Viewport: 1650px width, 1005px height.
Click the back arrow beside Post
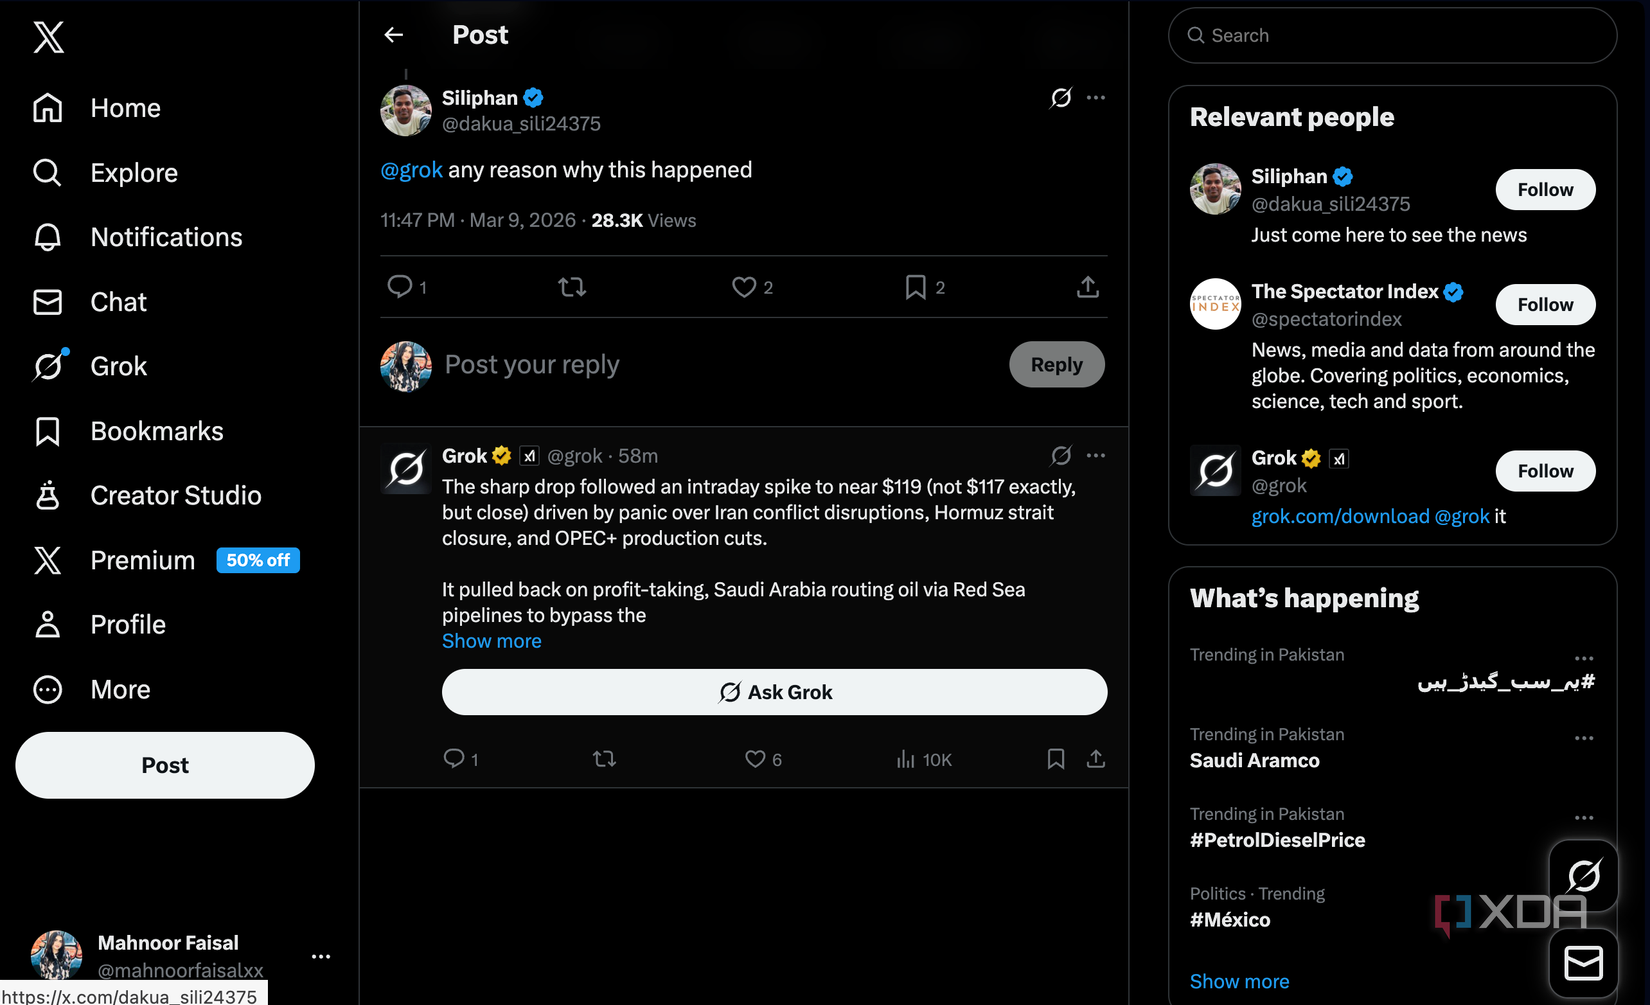click(394, 35)
